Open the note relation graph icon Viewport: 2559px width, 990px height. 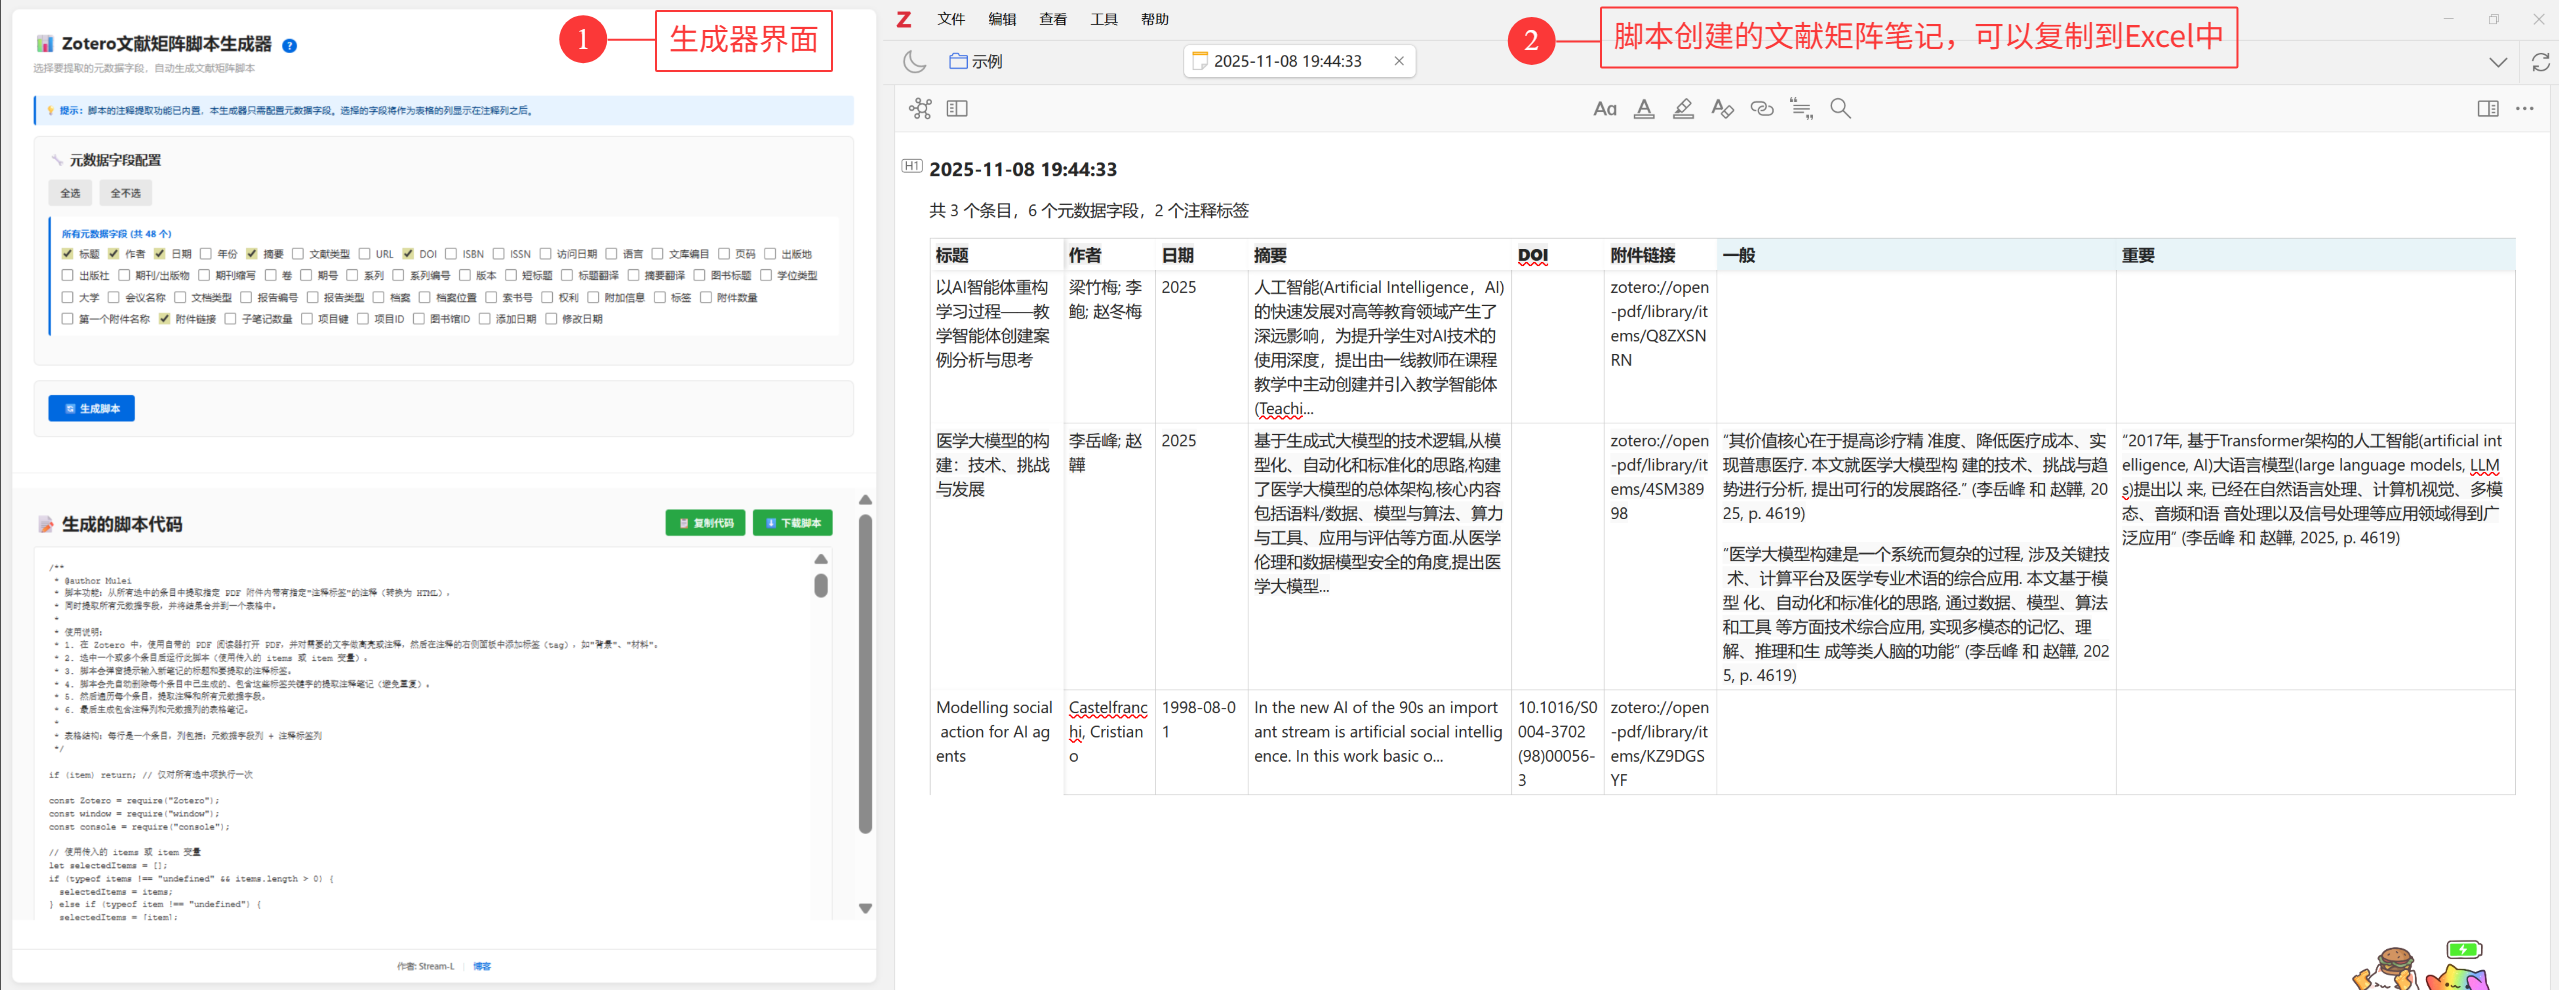[x=920, y=109]
